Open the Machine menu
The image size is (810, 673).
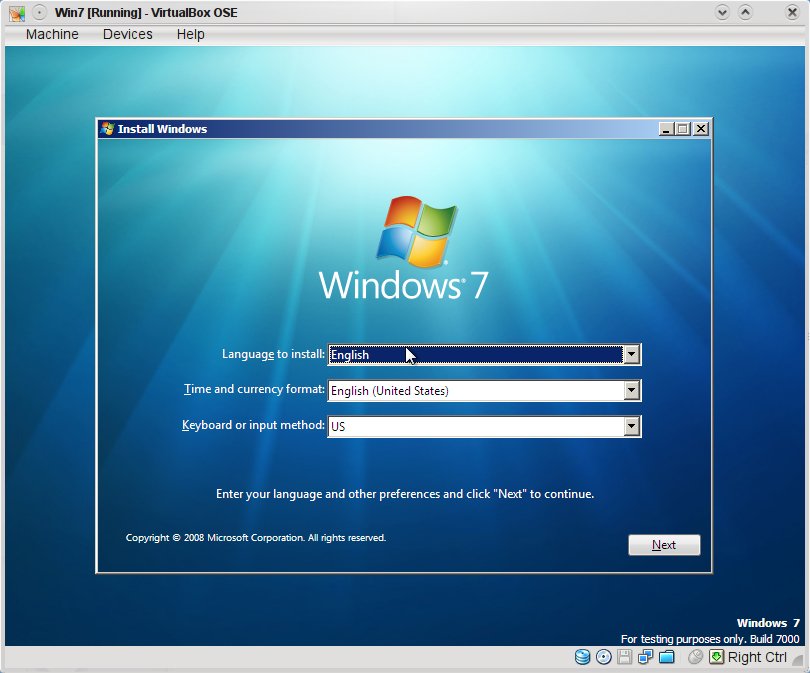[x=52, y=34]
